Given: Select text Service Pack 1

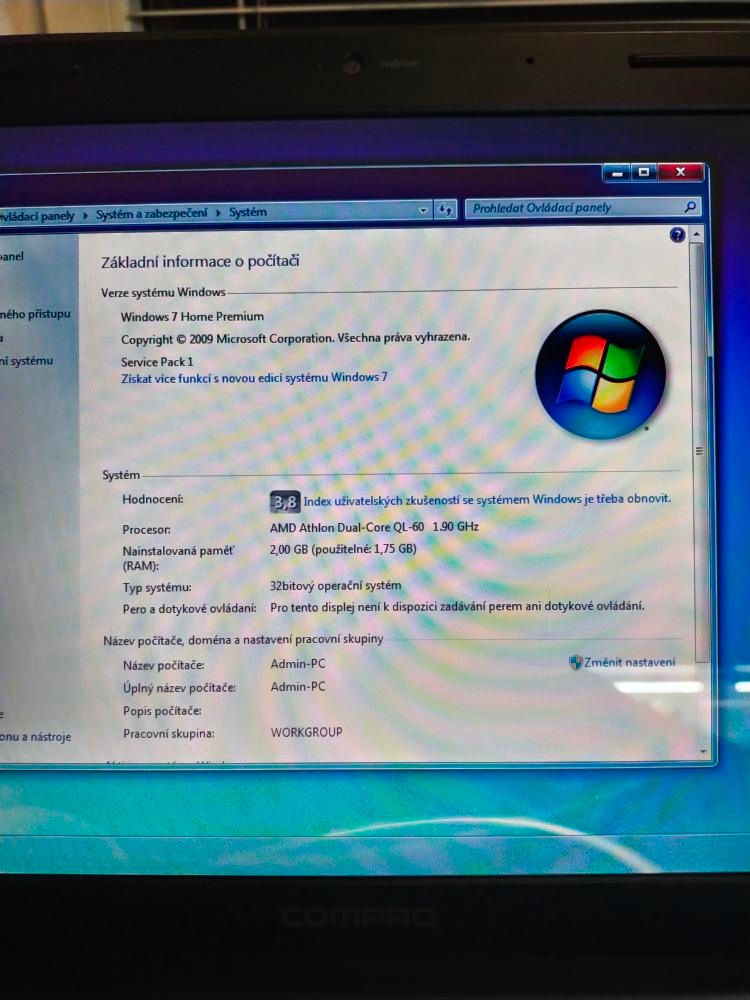Looking at the screenshot, I should [x=157, y=362].
